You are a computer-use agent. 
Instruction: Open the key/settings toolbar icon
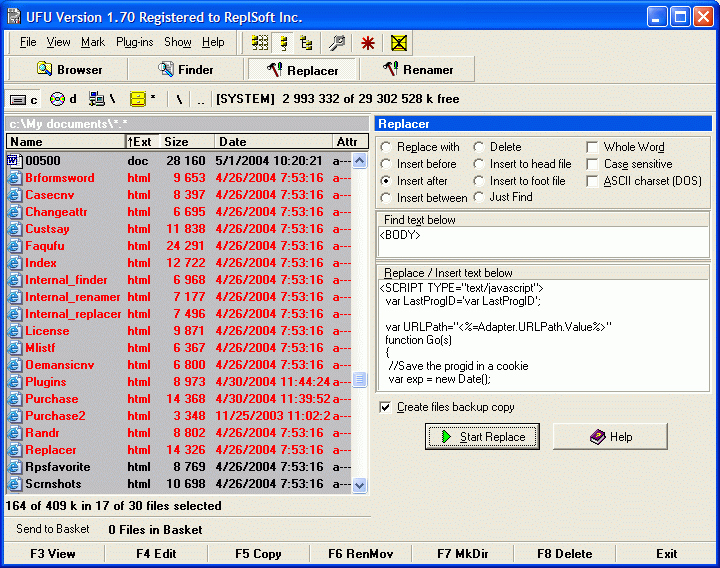tap(337, 43)
